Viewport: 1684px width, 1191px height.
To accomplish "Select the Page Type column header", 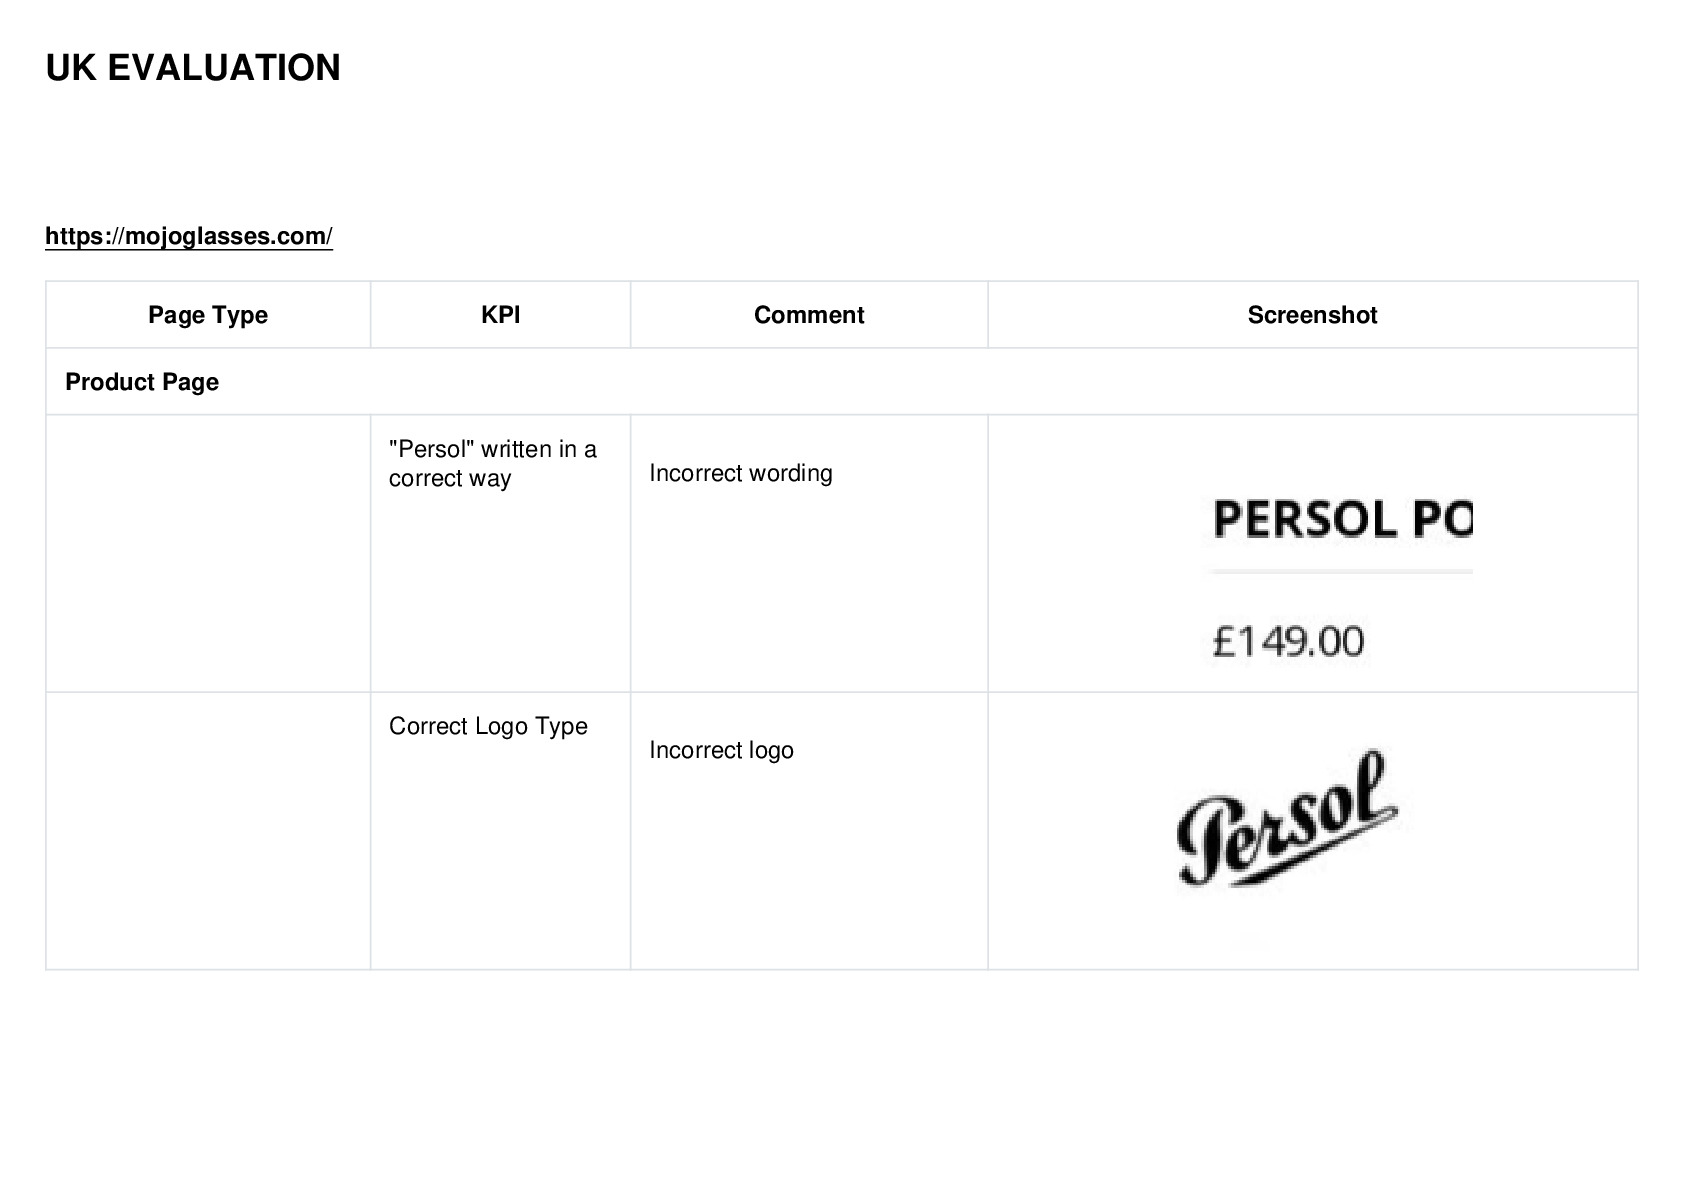I will [x=208, y=315].
